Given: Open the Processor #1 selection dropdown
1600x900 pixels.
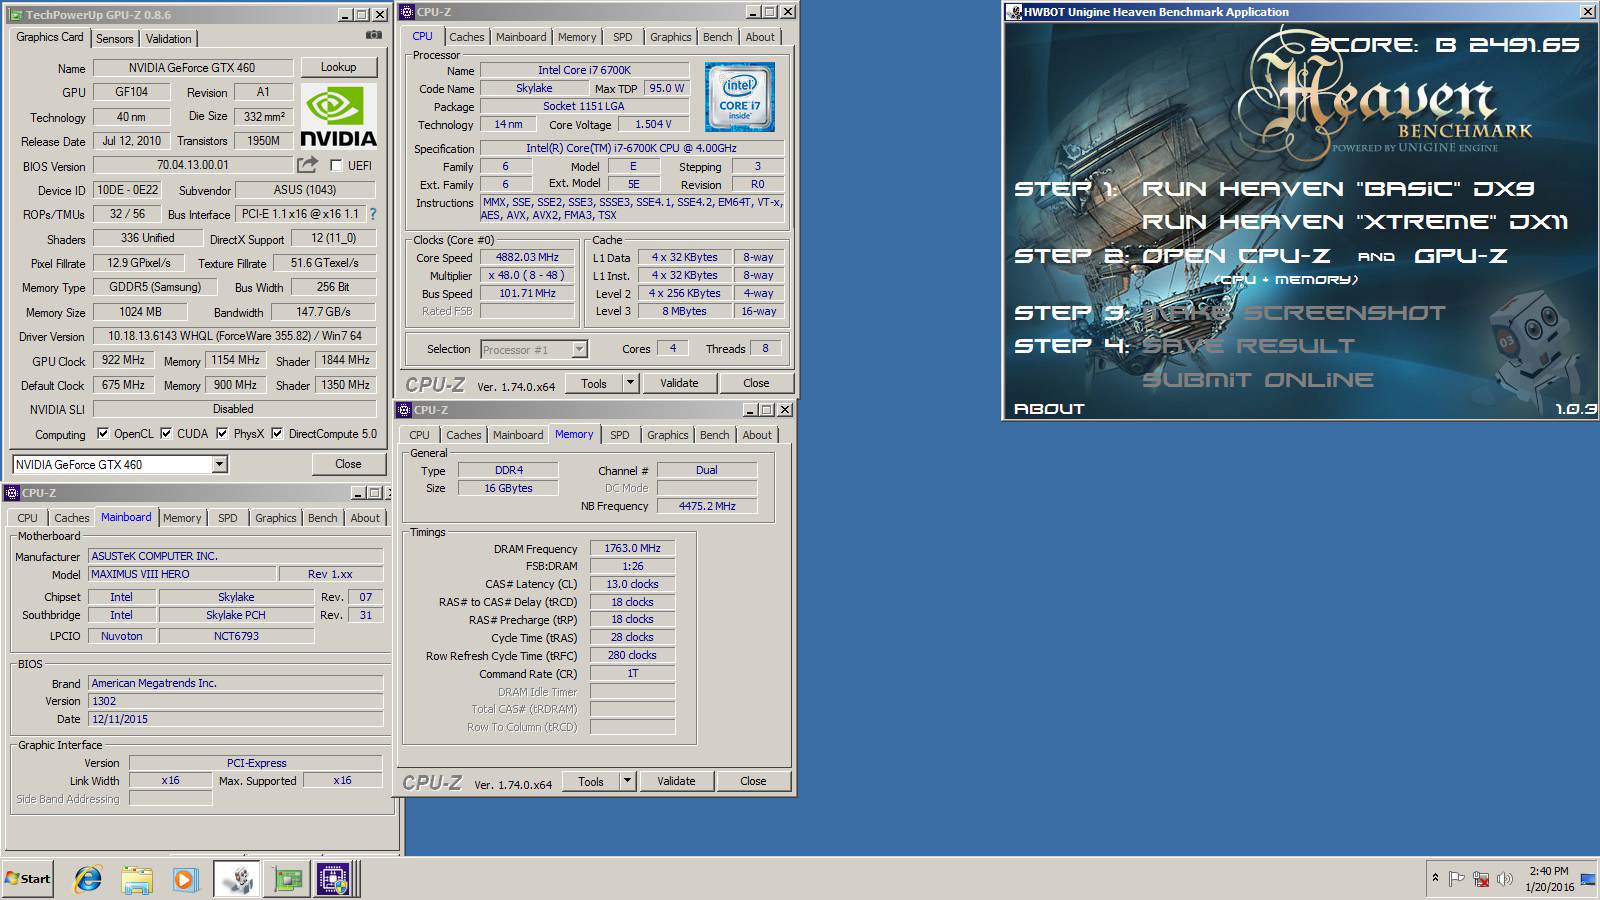Looking at the screenshot, I should (x=579, y=349).
